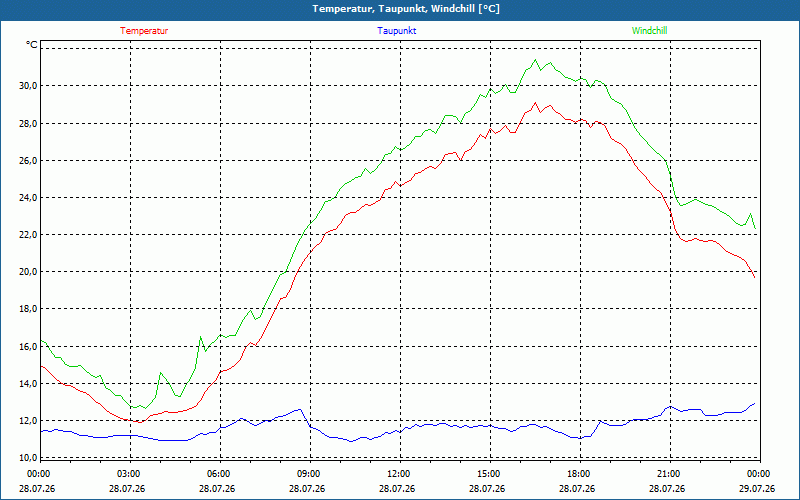The image size is (800, 500).
Task: Click the '°C' unit label on y-axis
Action: 32,45
